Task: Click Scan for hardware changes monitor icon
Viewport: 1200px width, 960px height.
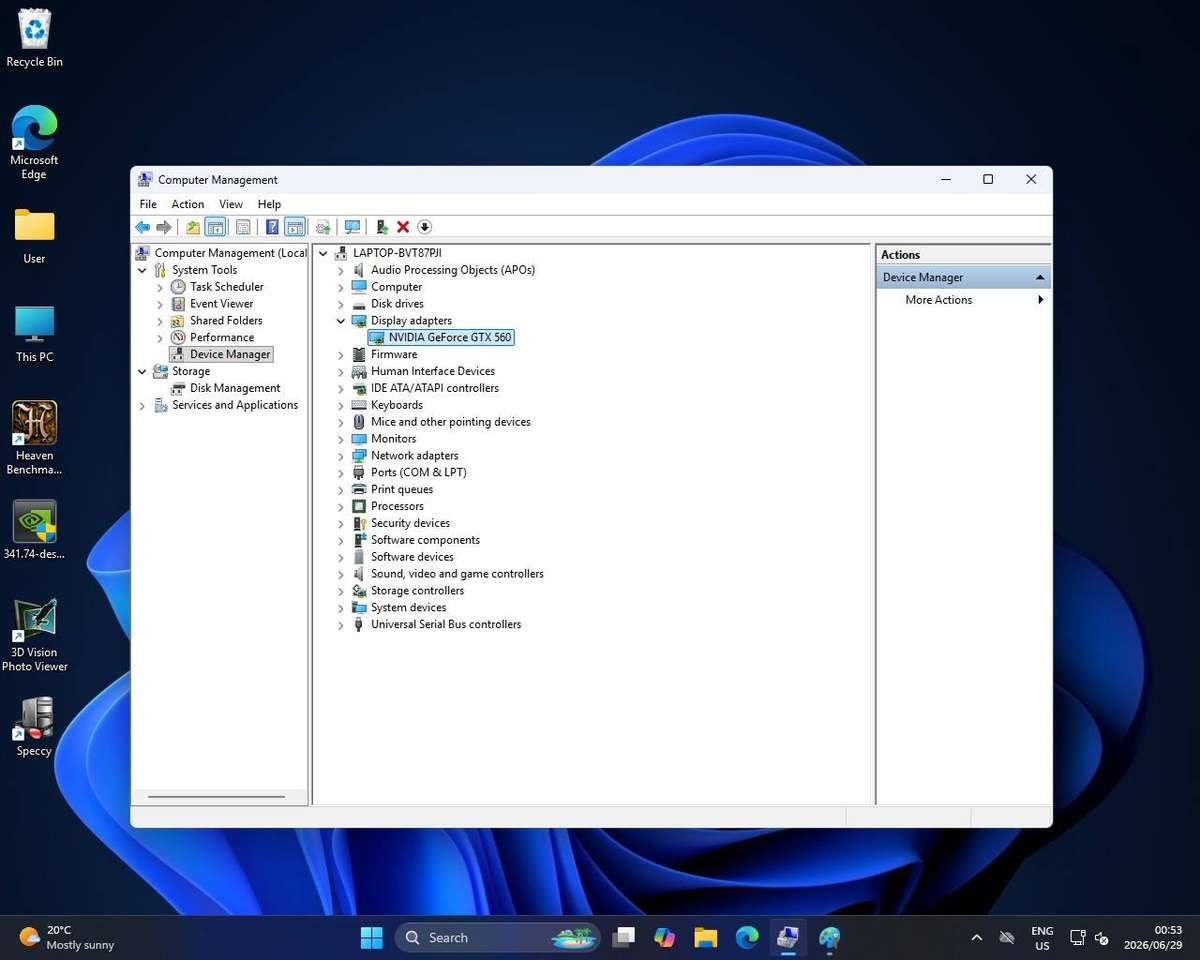Action: (x=352, y=227)
